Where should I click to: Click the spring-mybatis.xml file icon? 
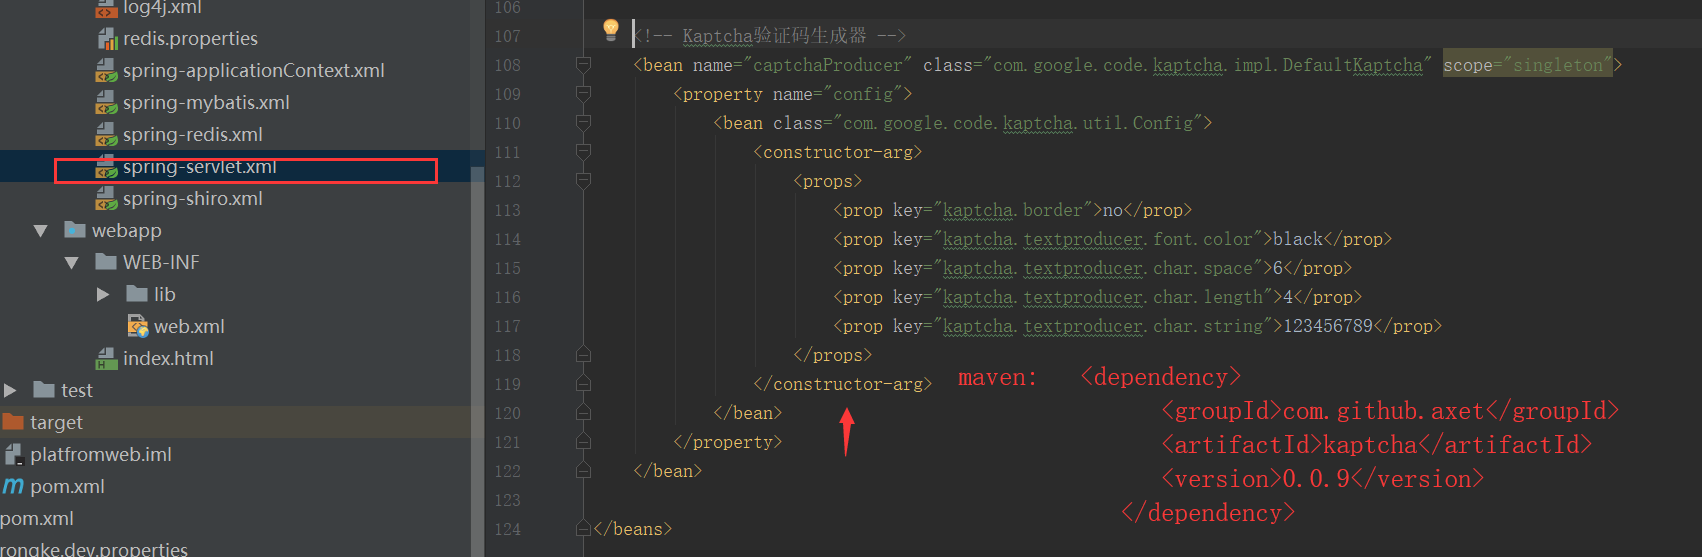(106, 103)
